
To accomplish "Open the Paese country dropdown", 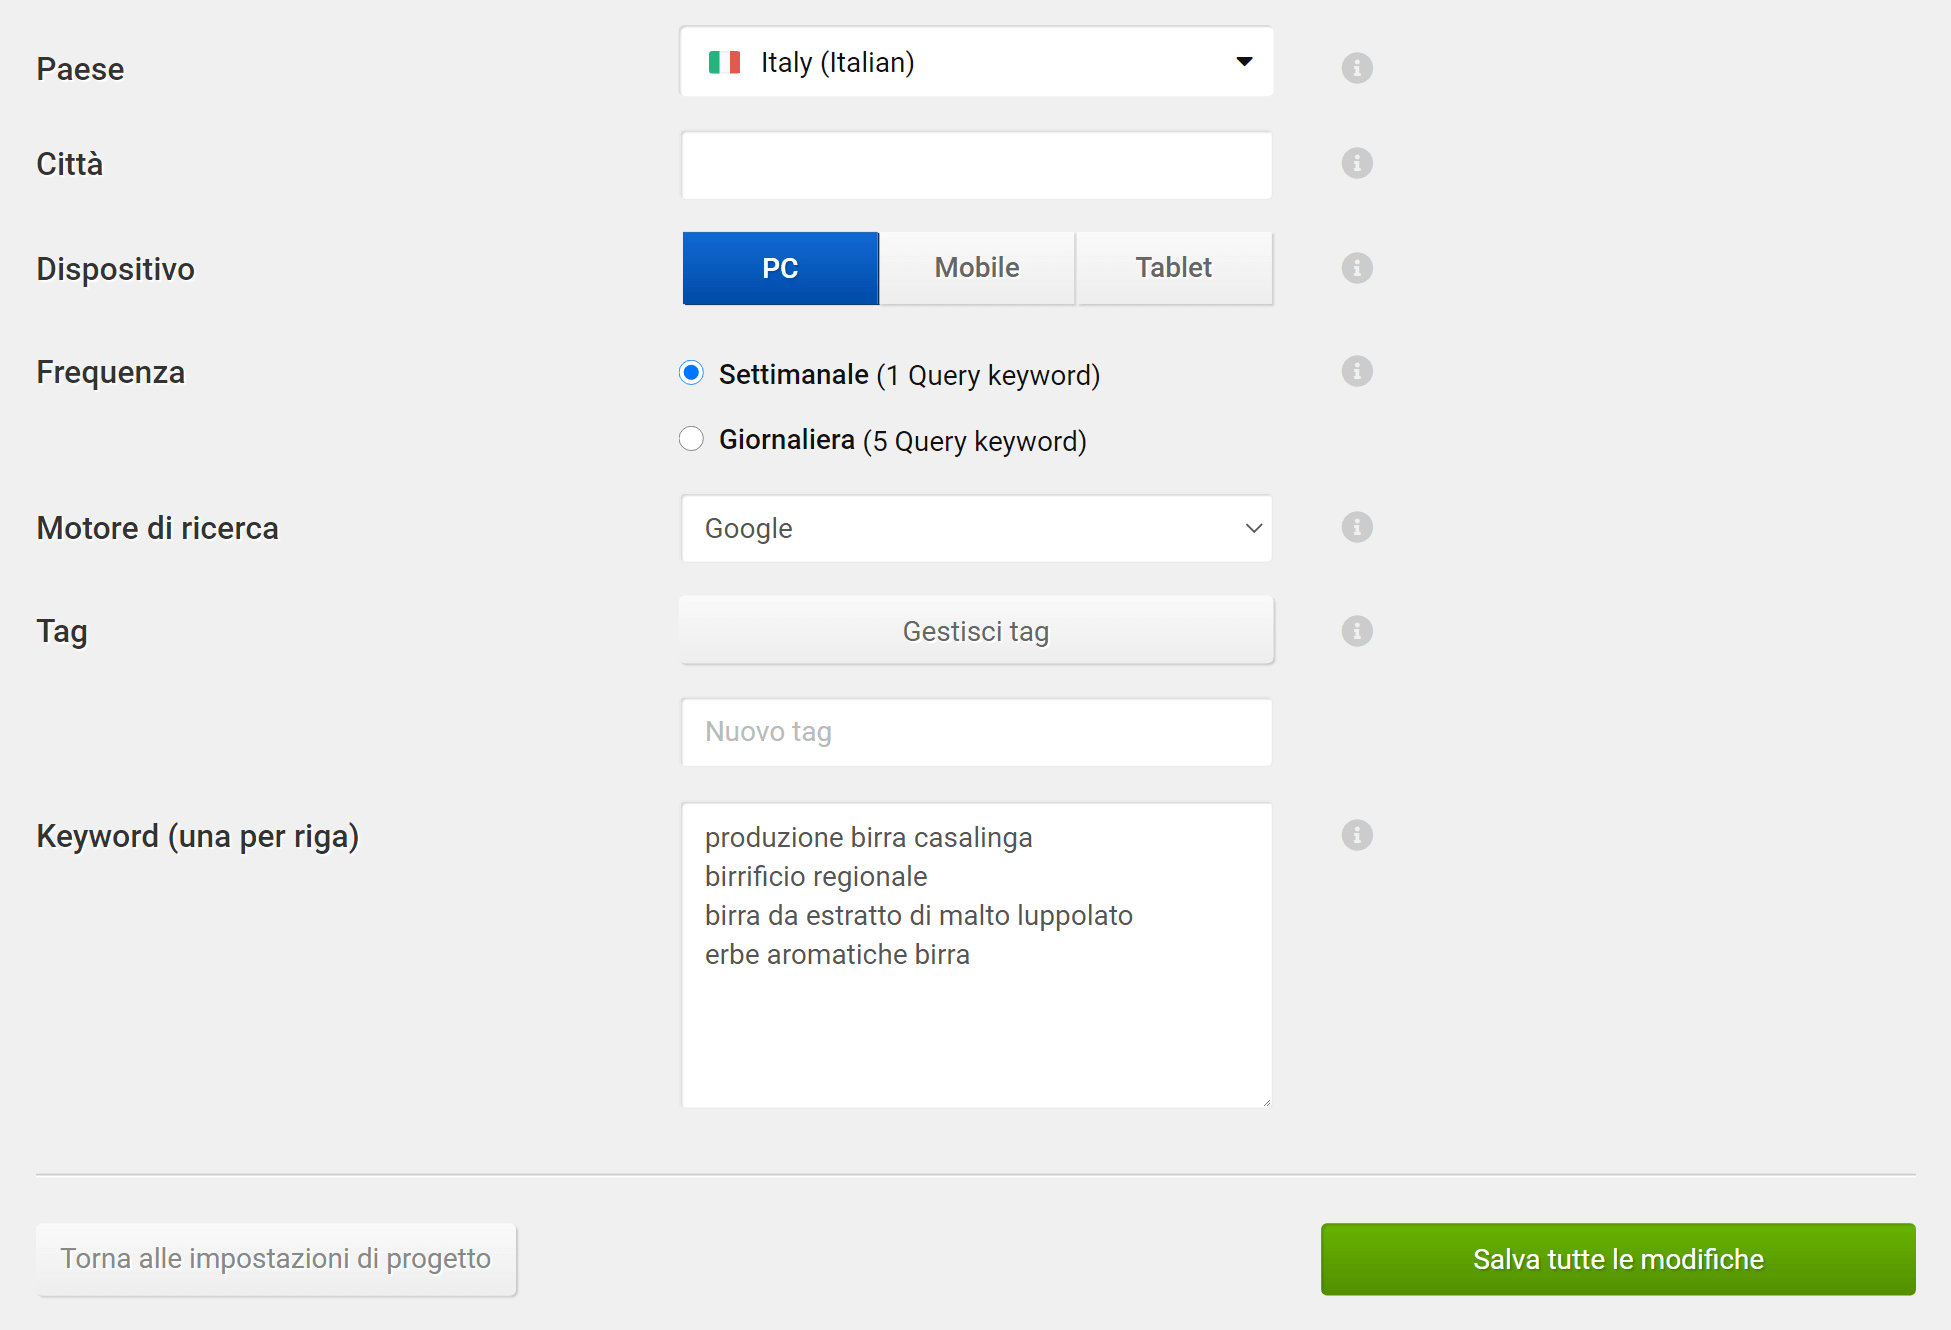I will pyautogui.click(x=976, y=62).
